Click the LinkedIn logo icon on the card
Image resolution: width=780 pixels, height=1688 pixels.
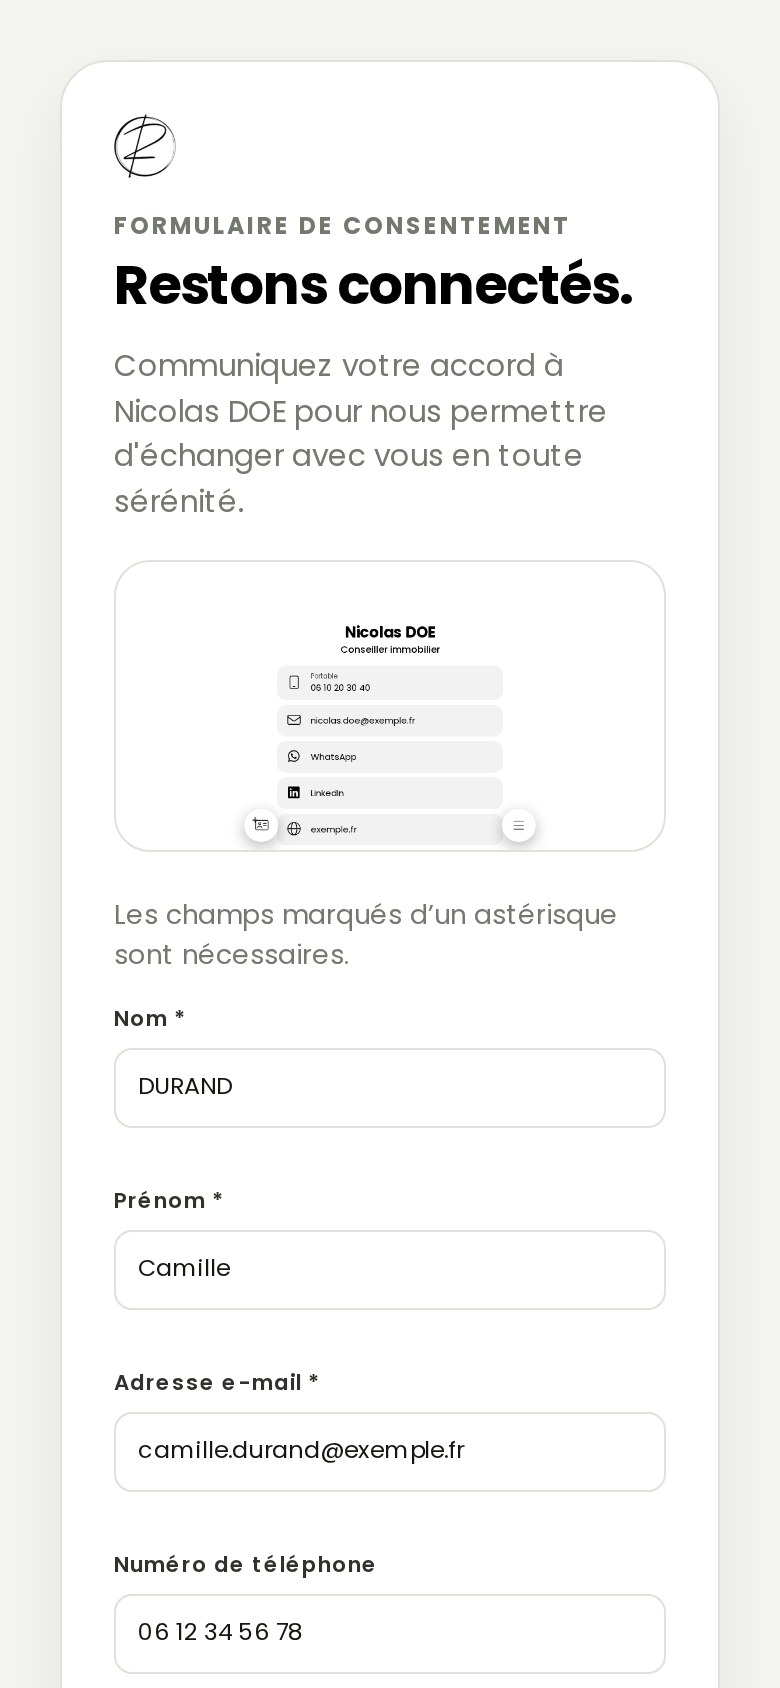pyautogui.click(x=294, y=793)
